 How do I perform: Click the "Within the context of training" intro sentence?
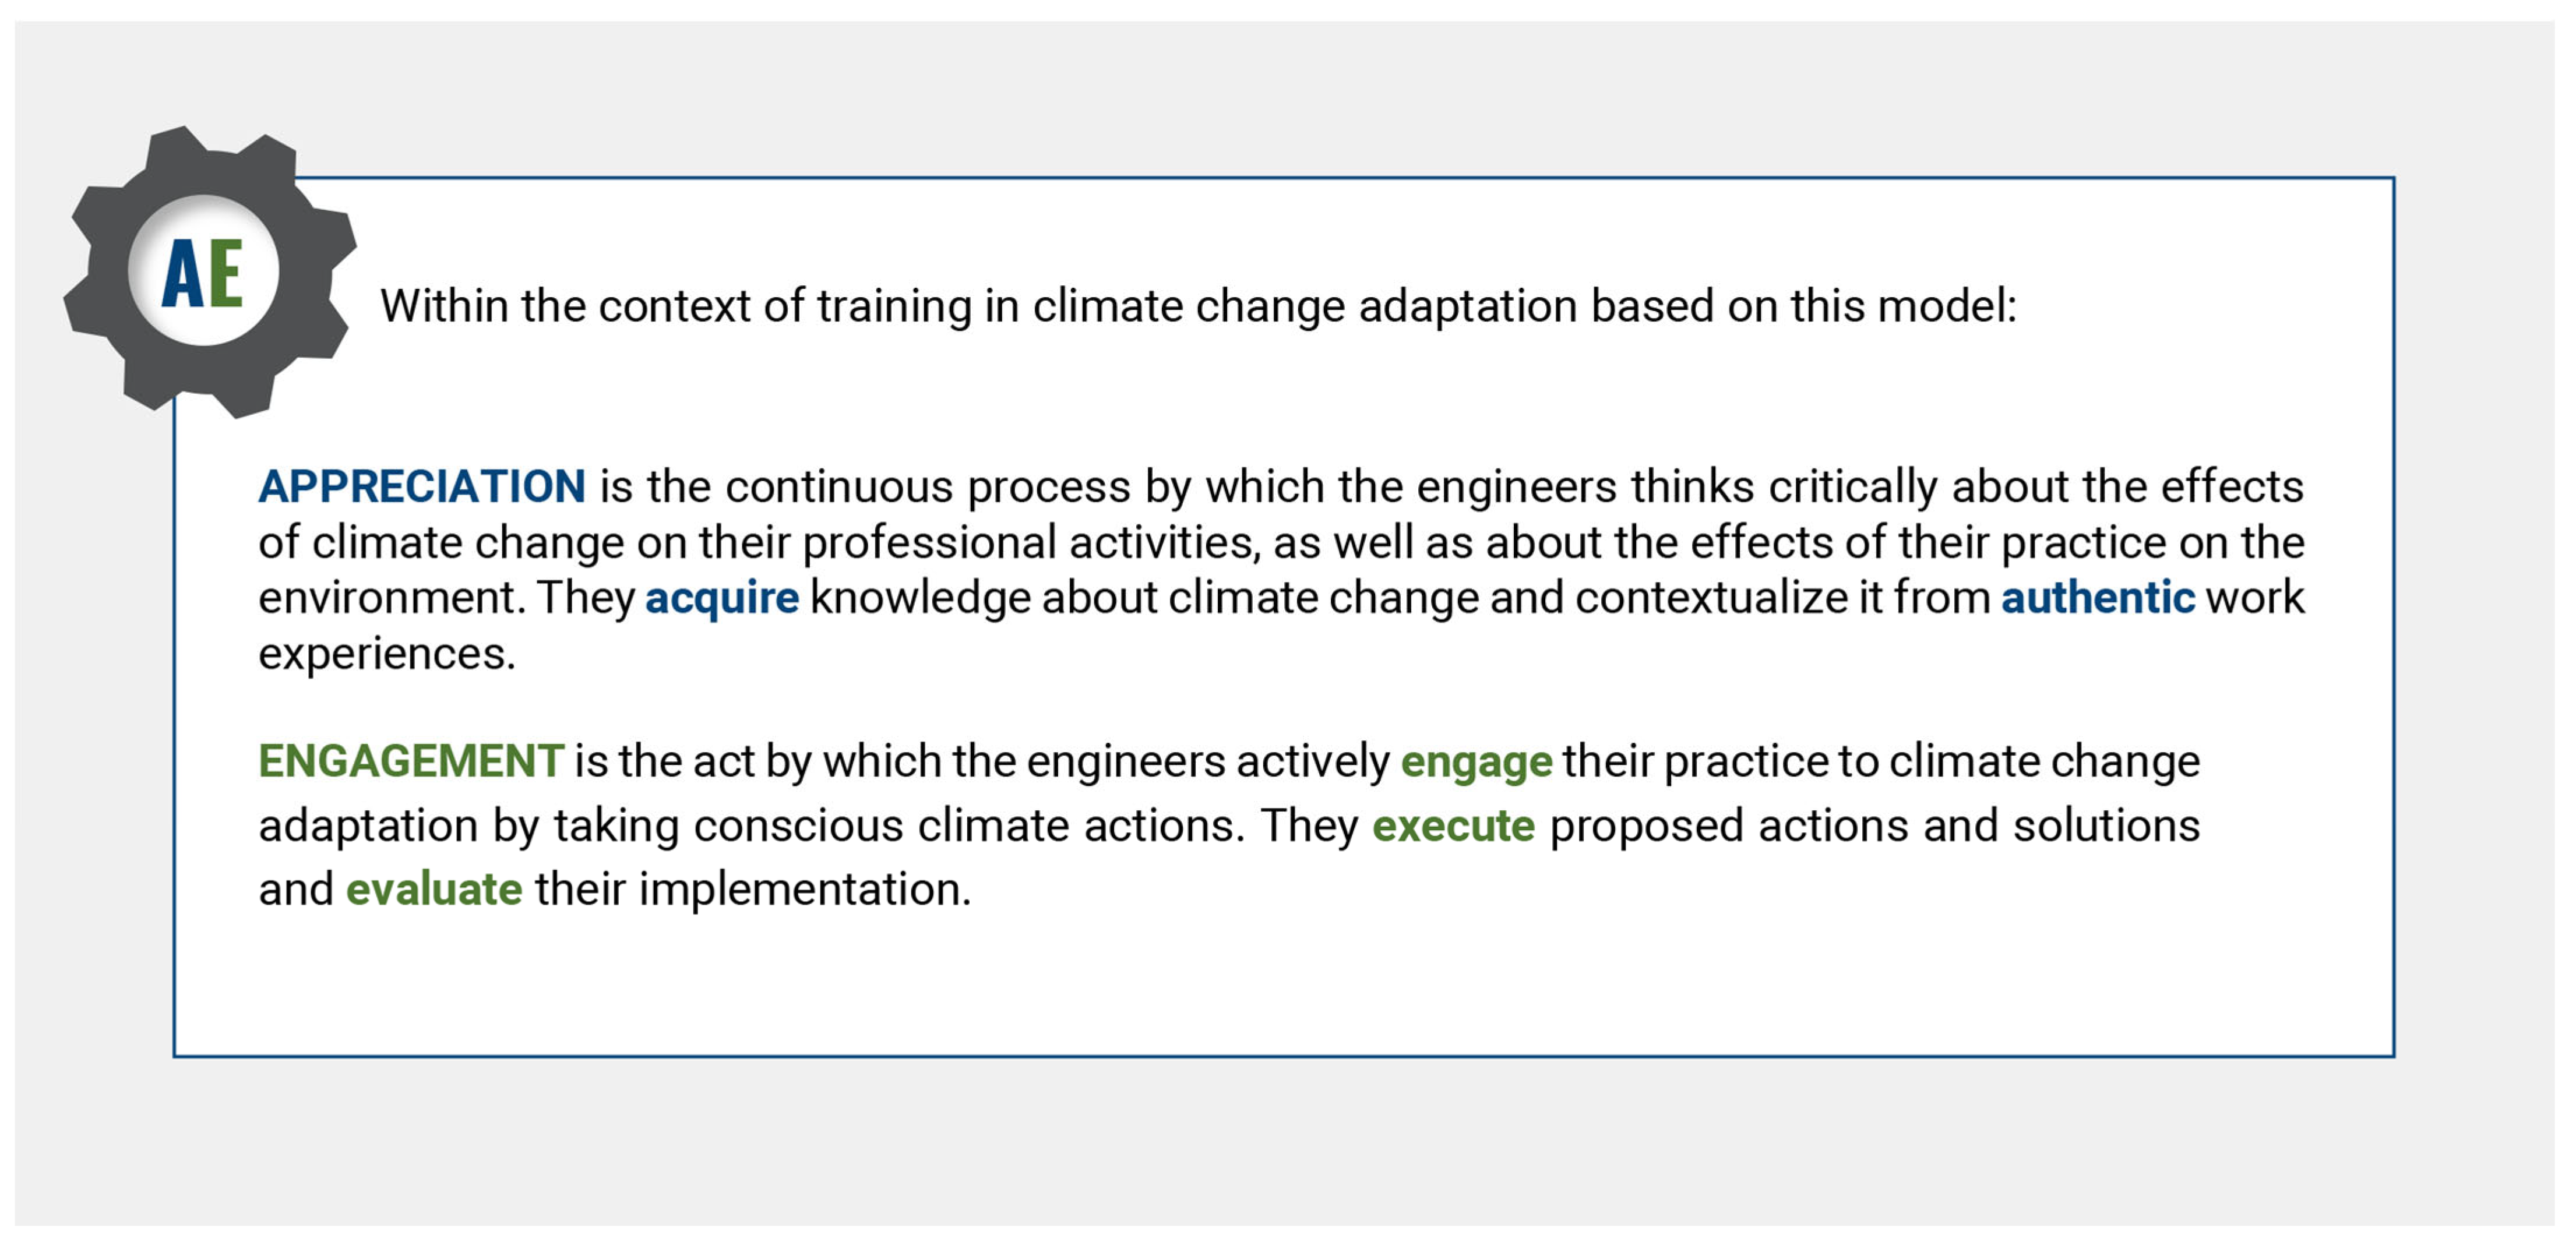coord(1198,306)
